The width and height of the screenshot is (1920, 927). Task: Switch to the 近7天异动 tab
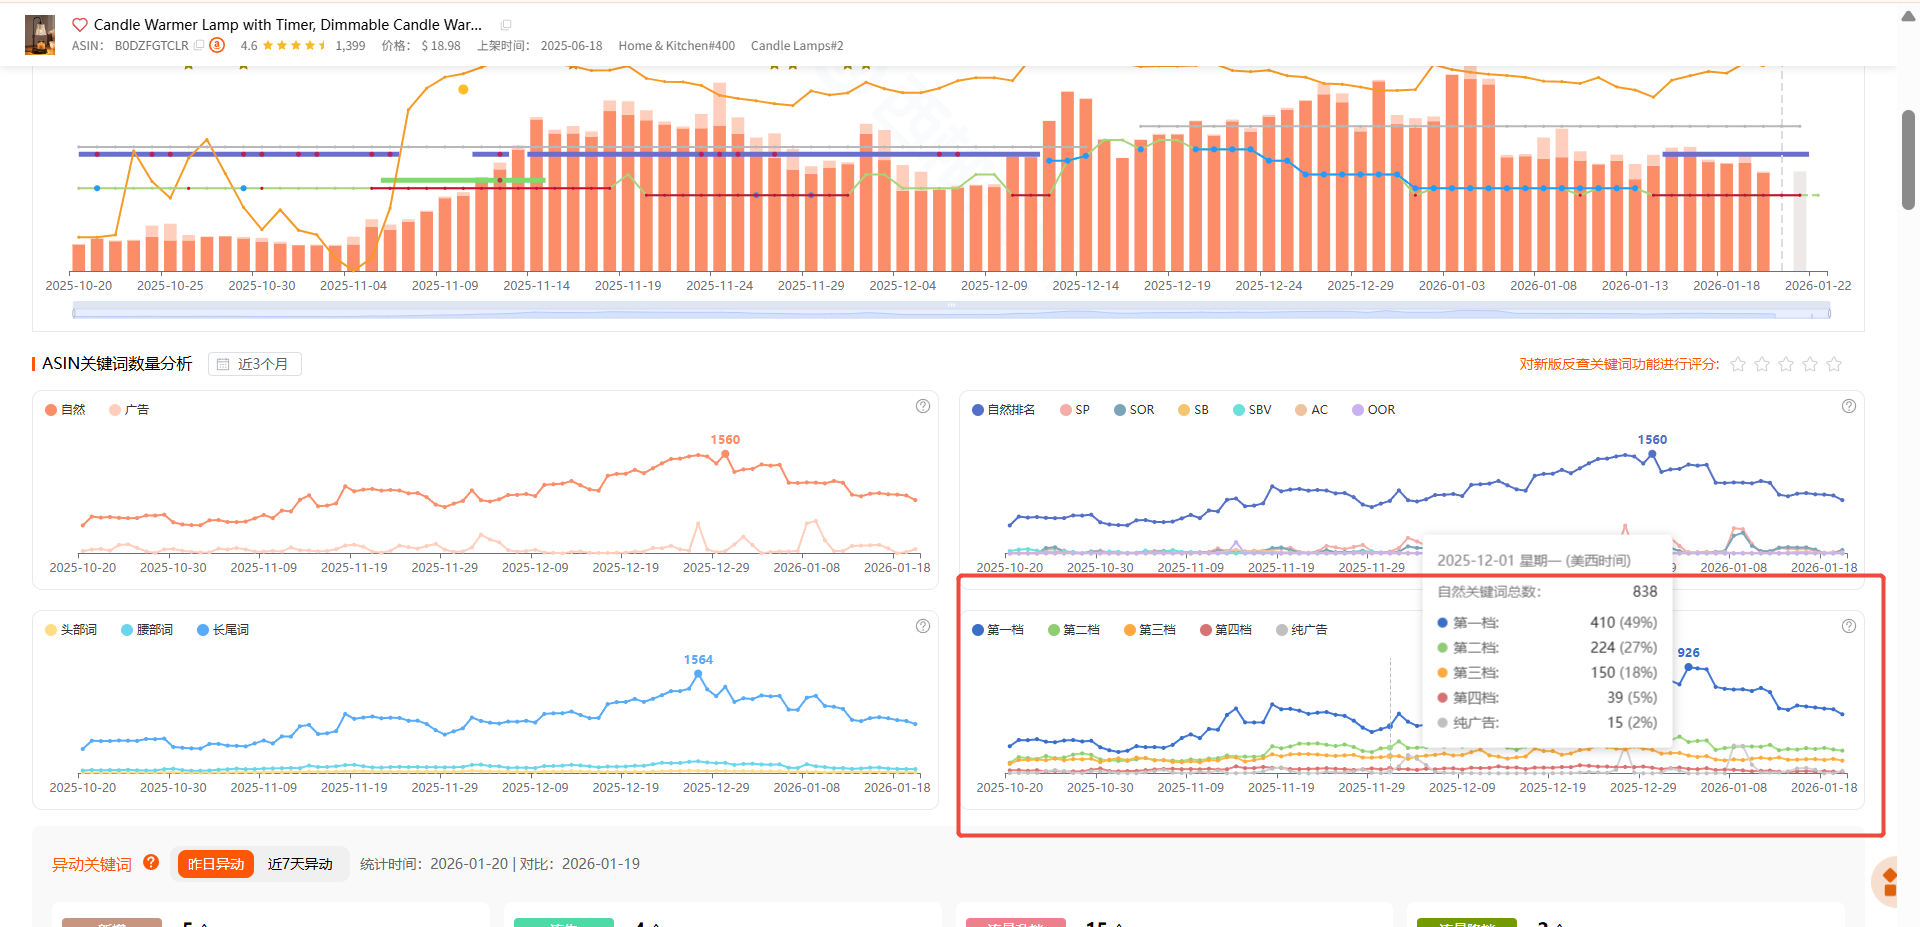click(300, 864)
